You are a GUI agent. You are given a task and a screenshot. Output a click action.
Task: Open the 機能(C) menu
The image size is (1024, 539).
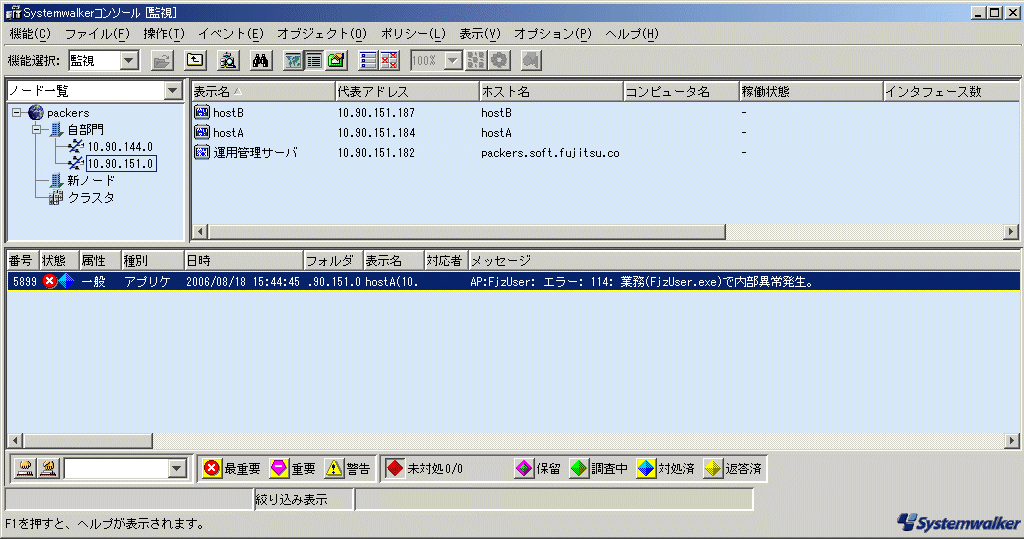[x=30, y=33]
